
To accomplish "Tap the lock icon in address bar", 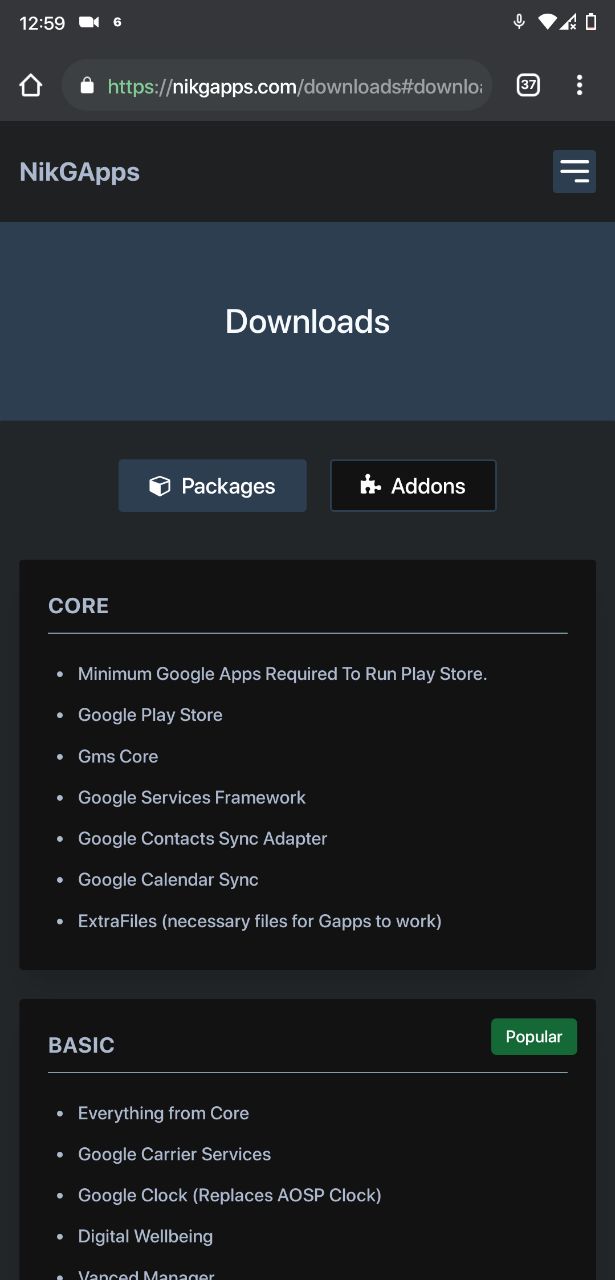I will point(87,86).
